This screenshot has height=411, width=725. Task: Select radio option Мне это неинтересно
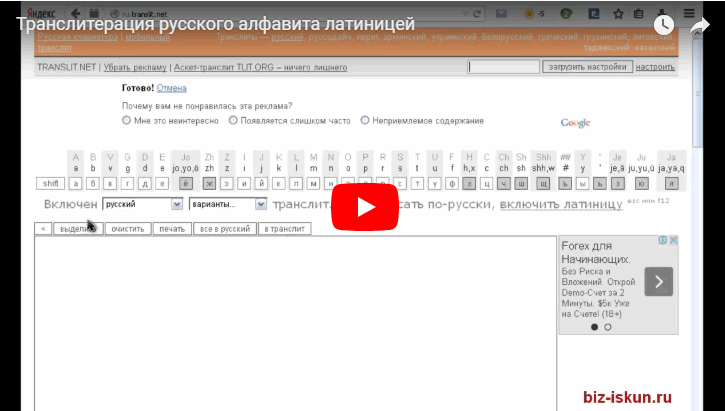coord(126,120)
